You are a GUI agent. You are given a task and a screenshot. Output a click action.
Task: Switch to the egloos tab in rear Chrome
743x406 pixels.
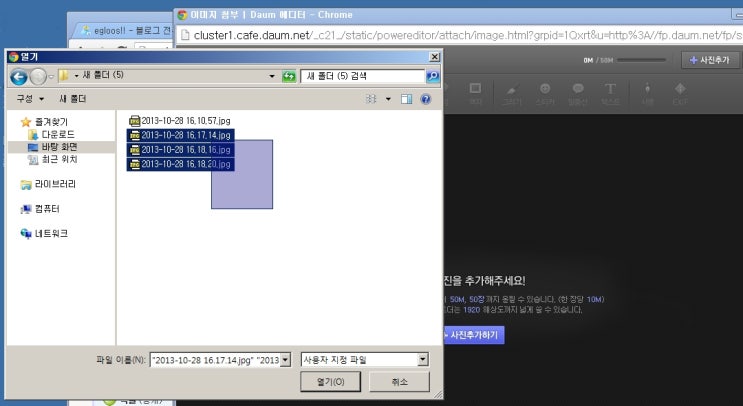tap(124, 30)
